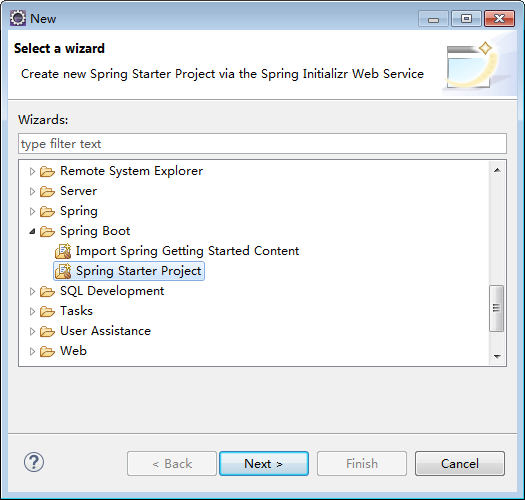Screen dimensions: 525x500
Task: Click the scrollbar down arrow in wizard list
Action: pyautogui.click(x=497, y=356)
